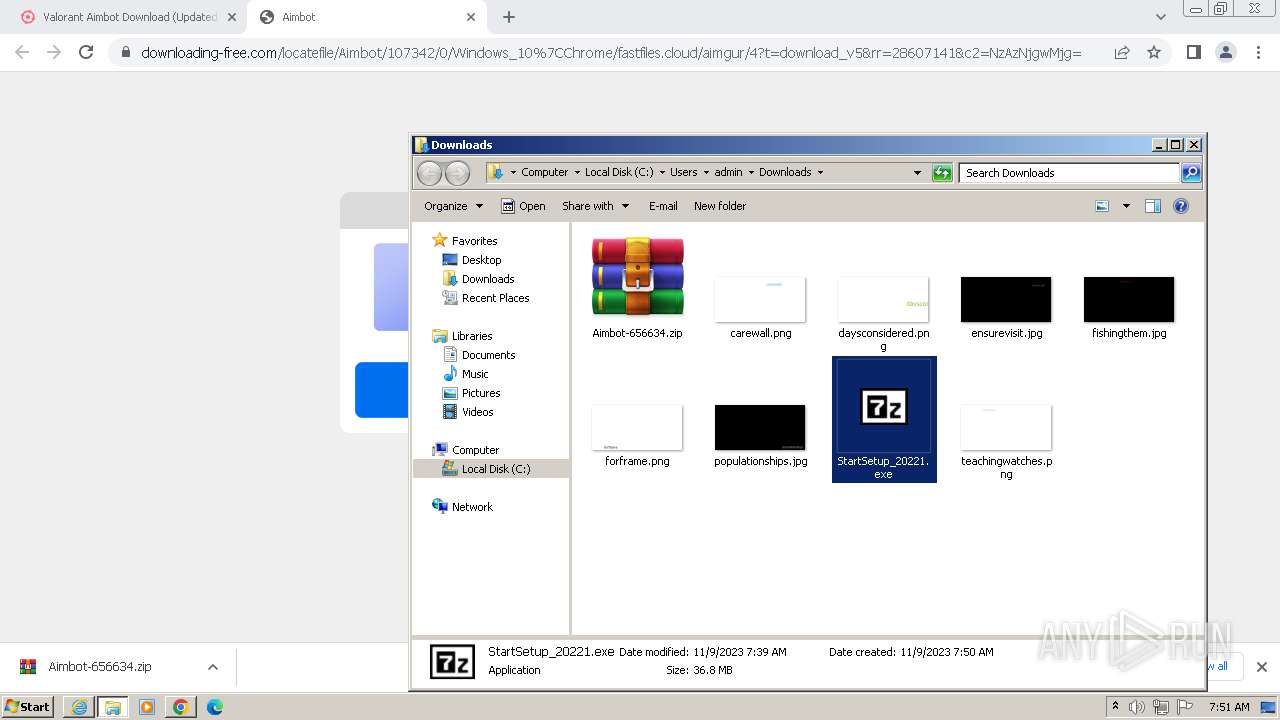Click Open in Explorer toolbar
Screen dimensions: 1280x720
coord(523,206)
